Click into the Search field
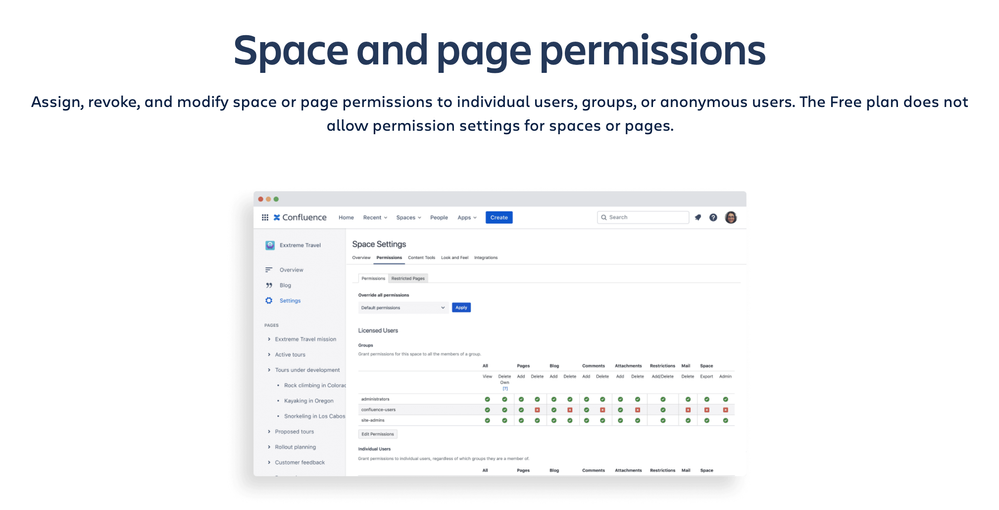Image resolution: width=999 pixels, height=510 pixels. click(643, 217)
